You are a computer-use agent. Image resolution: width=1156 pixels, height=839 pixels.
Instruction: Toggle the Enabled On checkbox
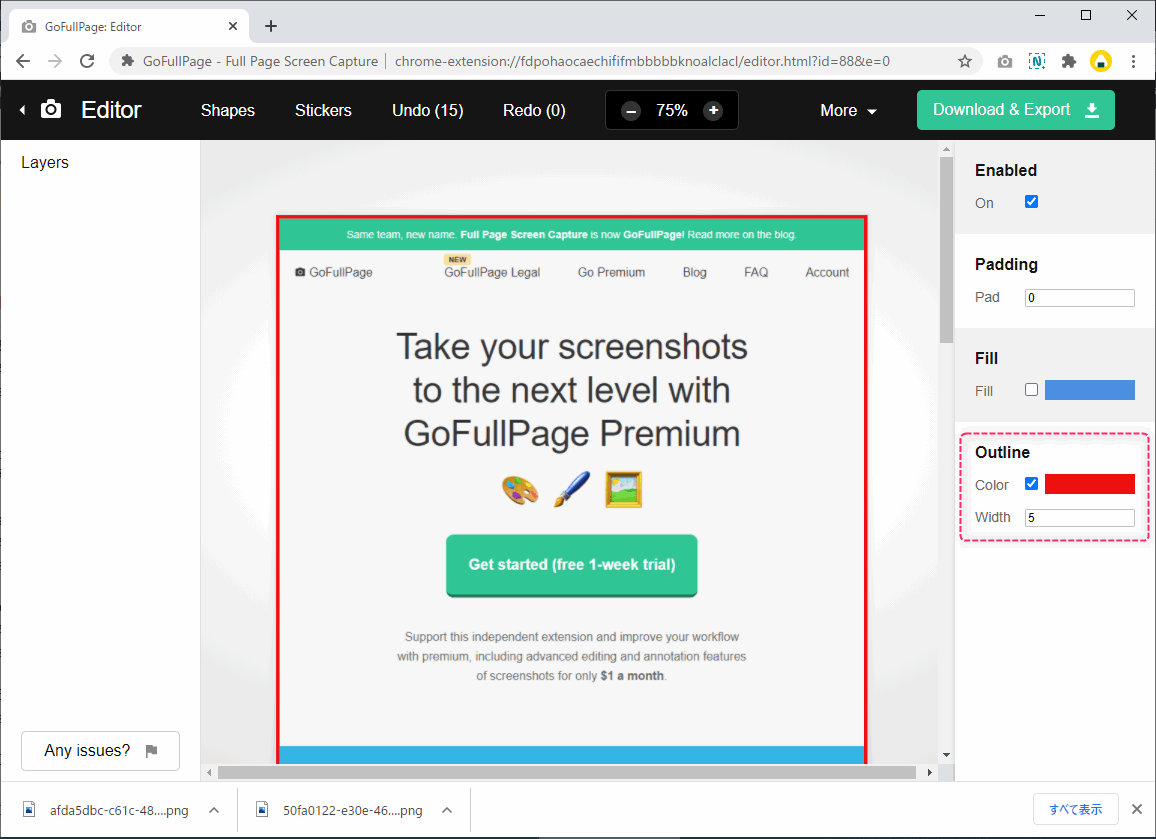click(1031, 202)
